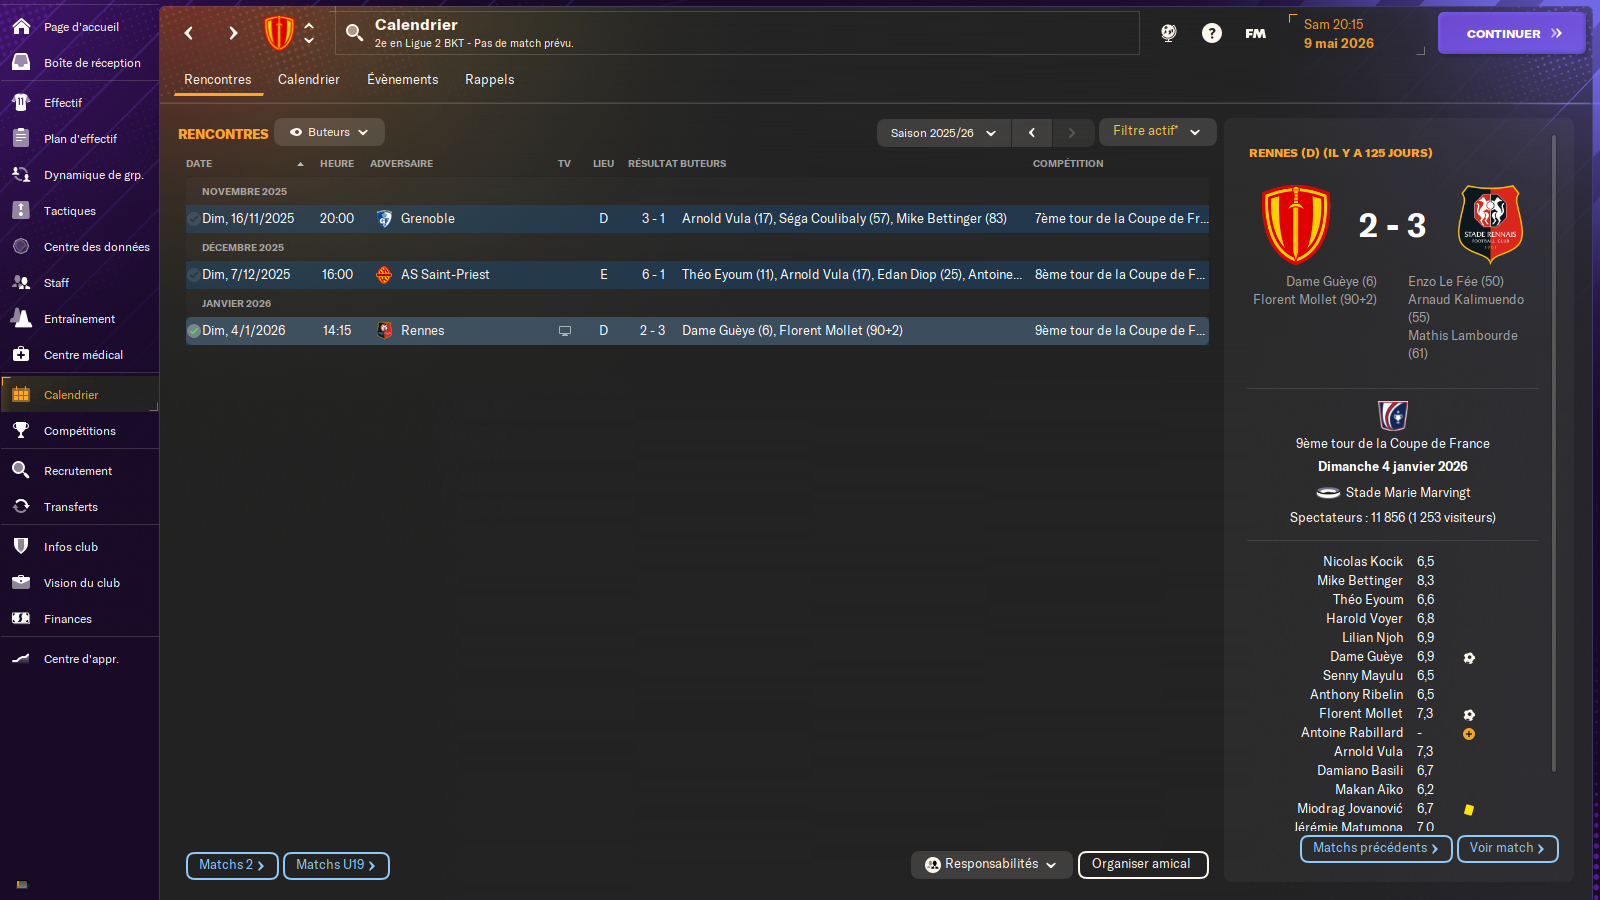This screenshot has height=900, width=1600.
Task: Open Centre médical in the sidebar
Action: [83, 355]
